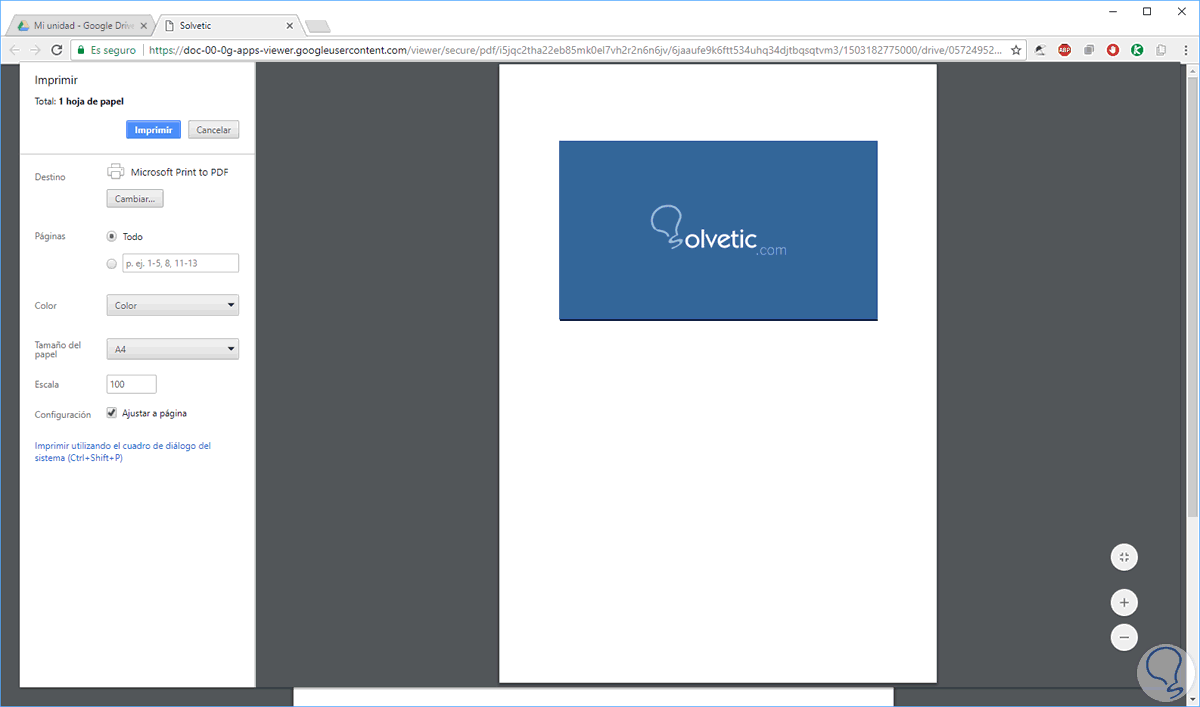This screenshot has width=1200, height=707.
Task: Go back in browser history
Action: point(15,49)
